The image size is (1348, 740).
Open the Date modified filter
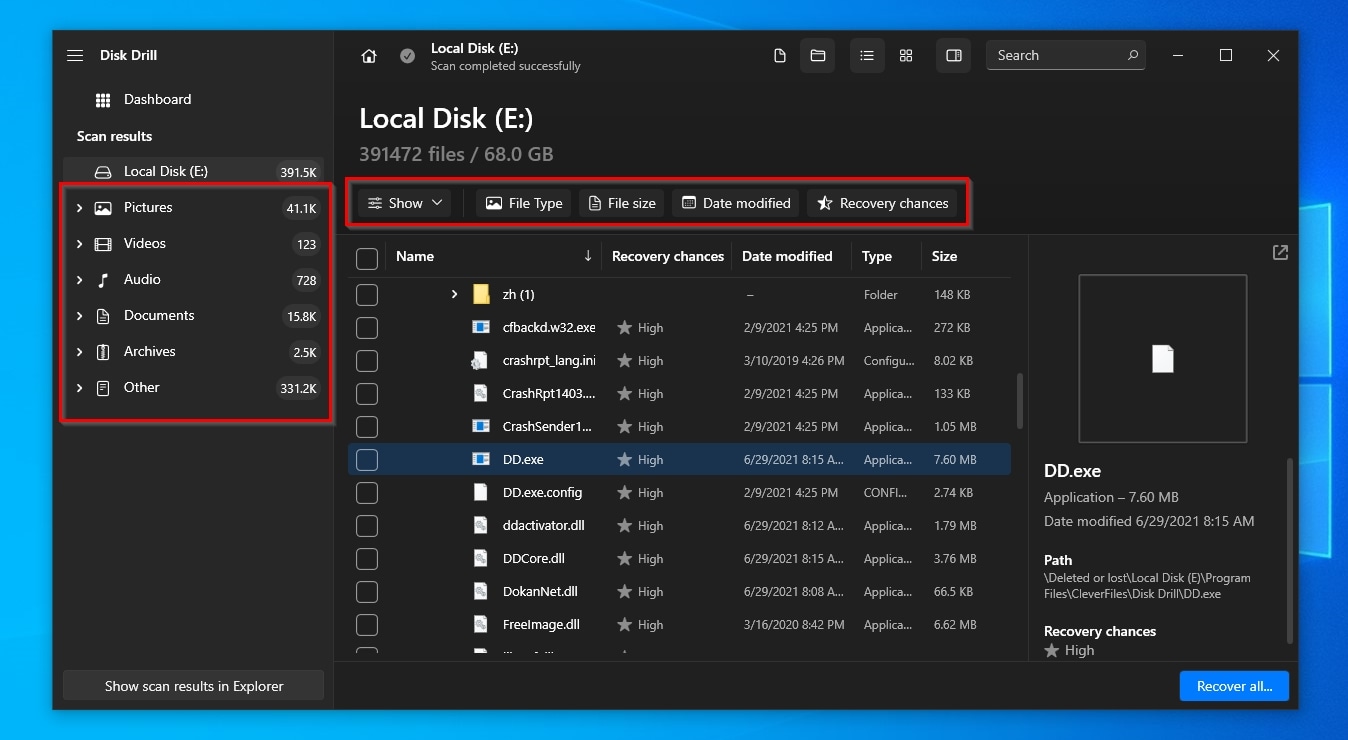point(736,203)
